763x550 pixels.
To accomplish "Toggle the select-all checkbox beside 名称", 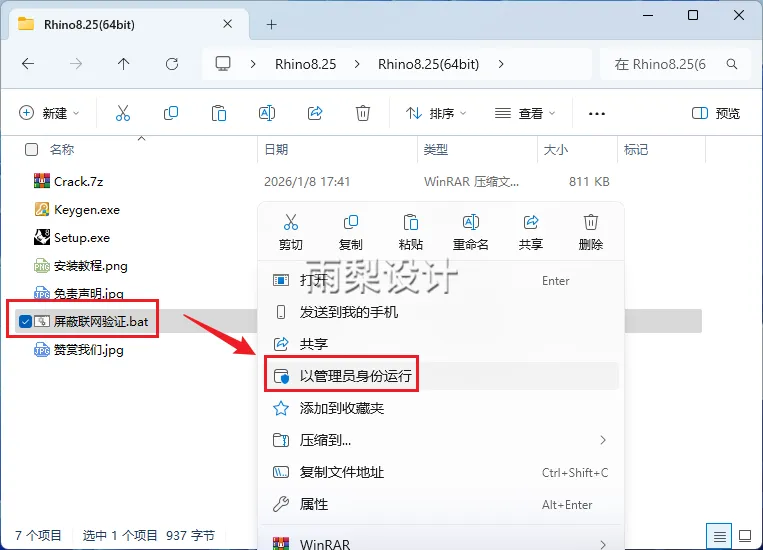I will coord(31,149).
